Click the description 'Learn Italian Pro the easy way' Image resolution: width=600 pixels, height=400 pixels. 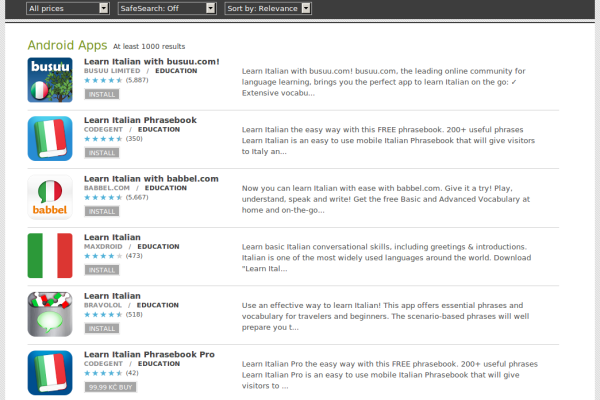pos(390,375)
